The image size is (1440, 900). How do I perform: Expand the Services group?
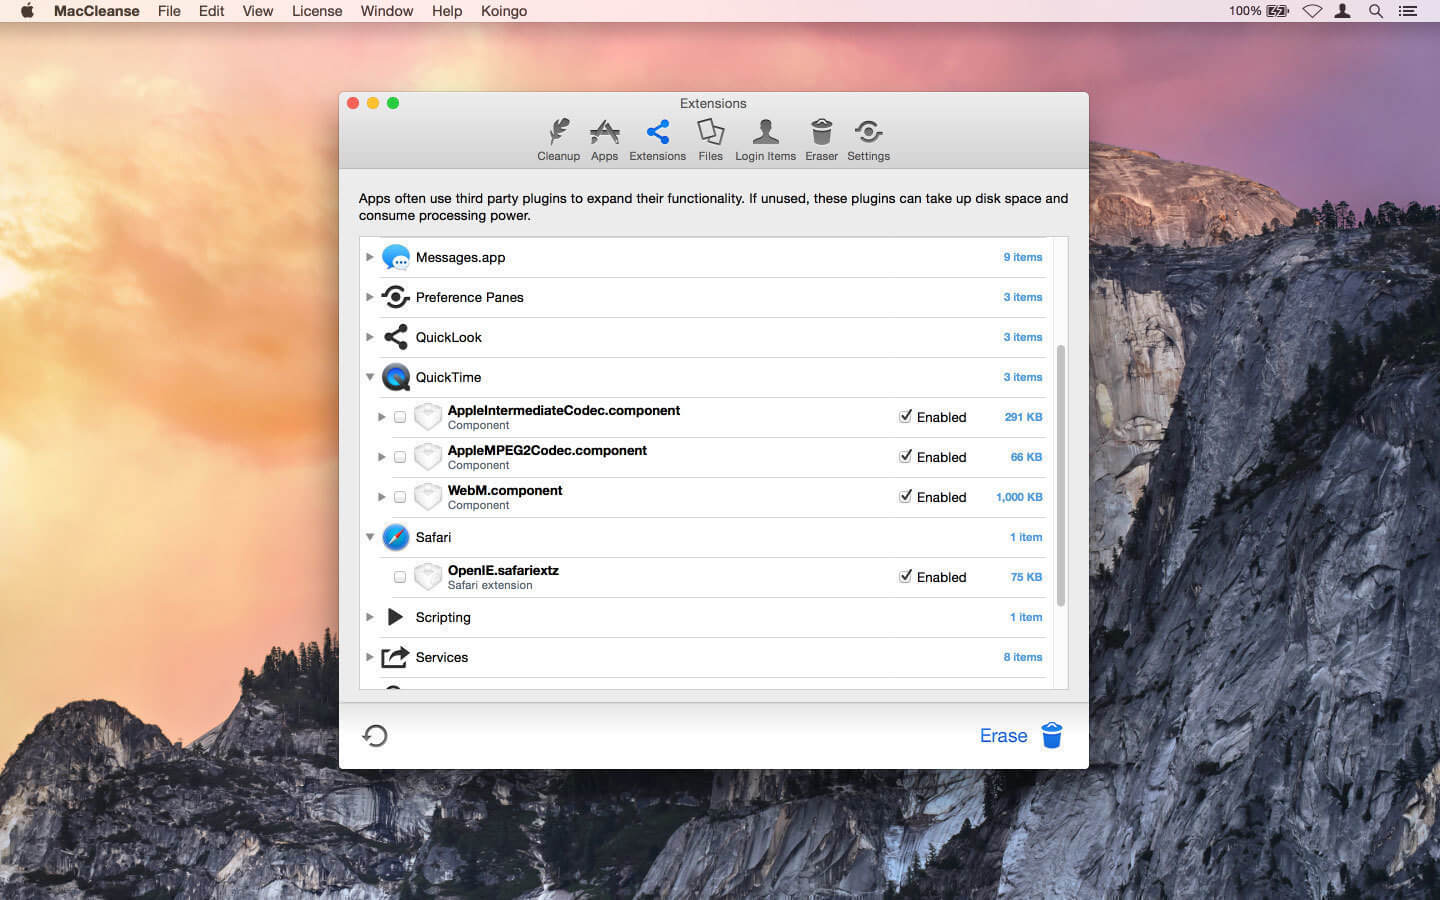[370, 657]
